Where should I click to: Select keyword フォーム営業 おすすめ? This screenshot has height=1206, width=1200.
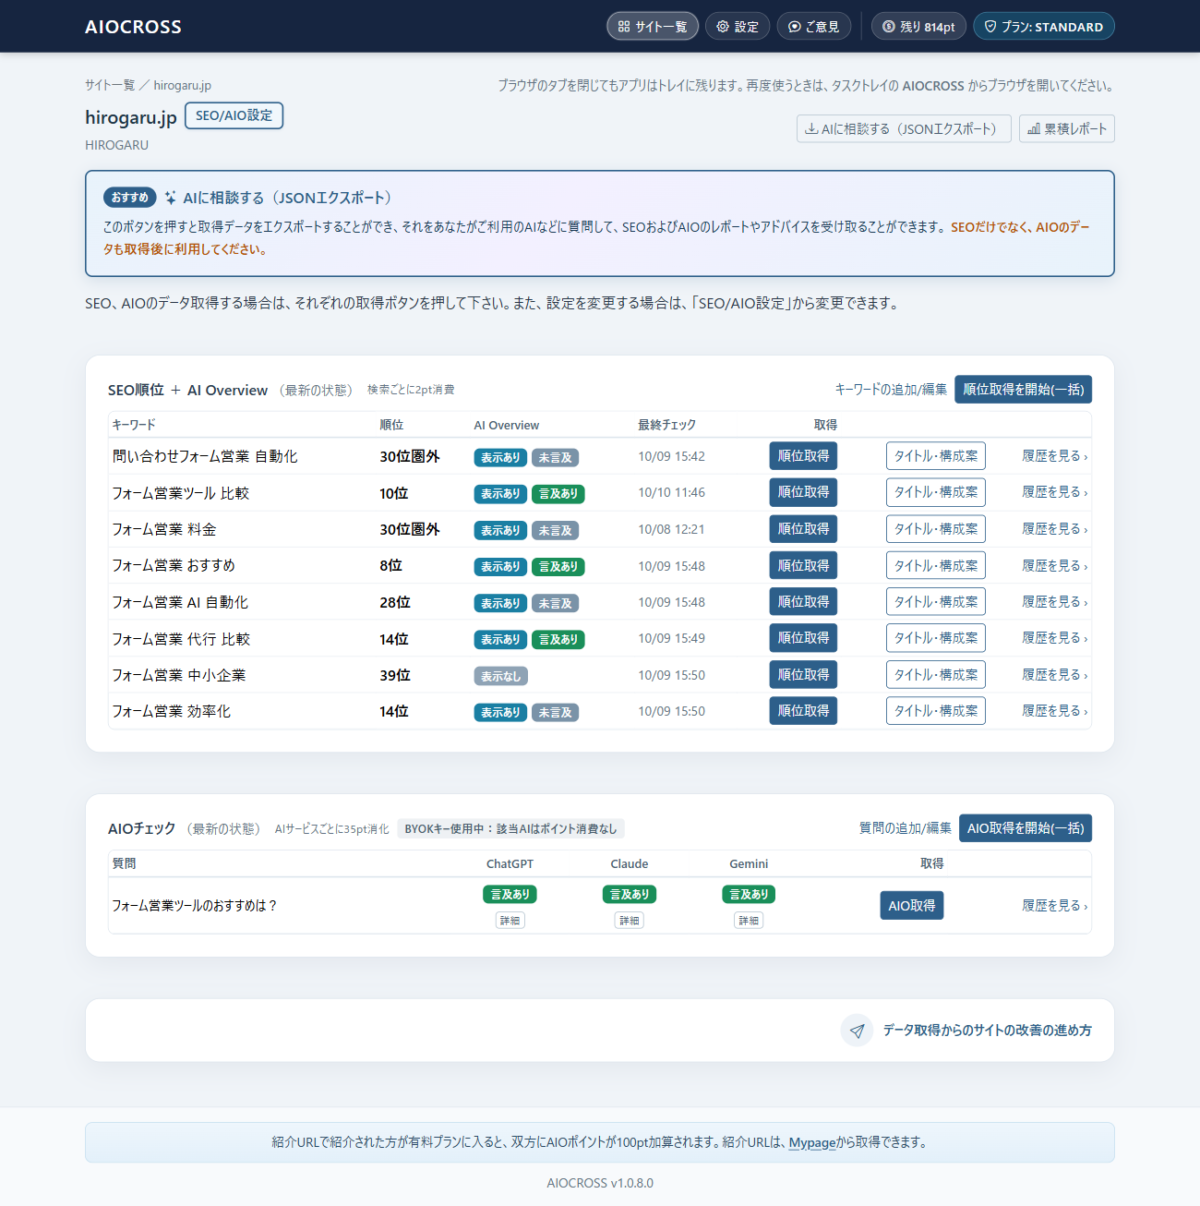pyautogui.click(x=173, y=565)
